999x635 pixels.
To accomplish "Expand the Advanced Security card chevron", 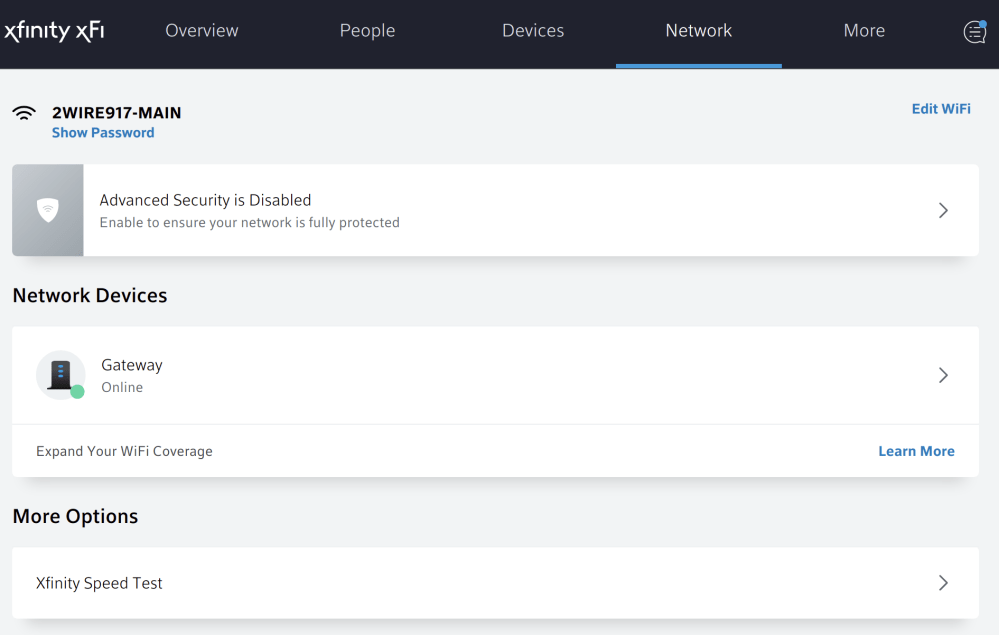I will (942, 210).
